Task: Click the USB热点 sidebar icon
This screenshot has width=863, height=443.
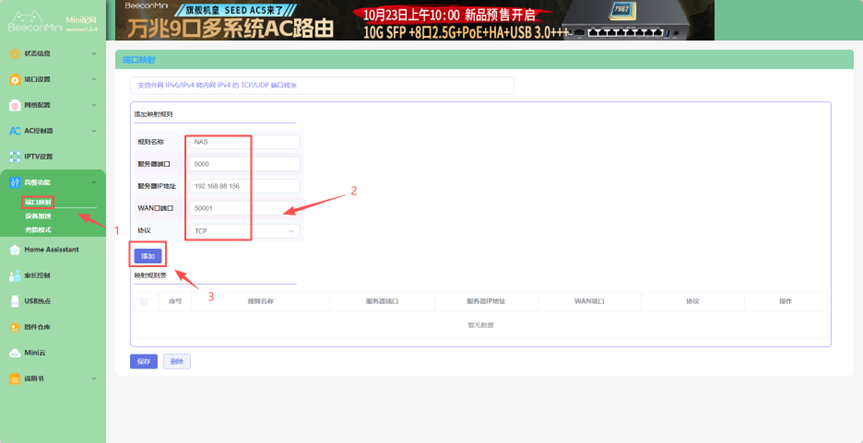Action: 14,301
